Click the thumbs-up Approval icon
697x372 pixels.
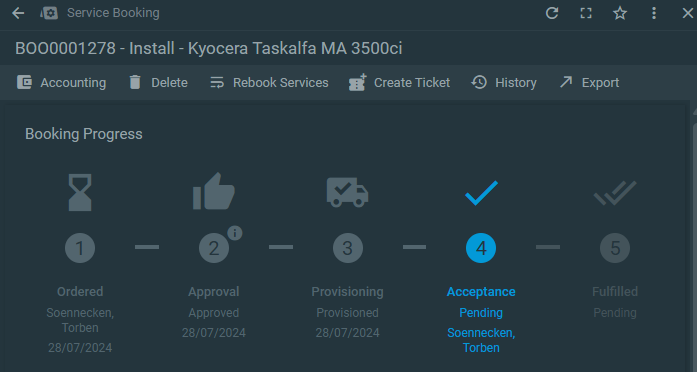point(214,191)
